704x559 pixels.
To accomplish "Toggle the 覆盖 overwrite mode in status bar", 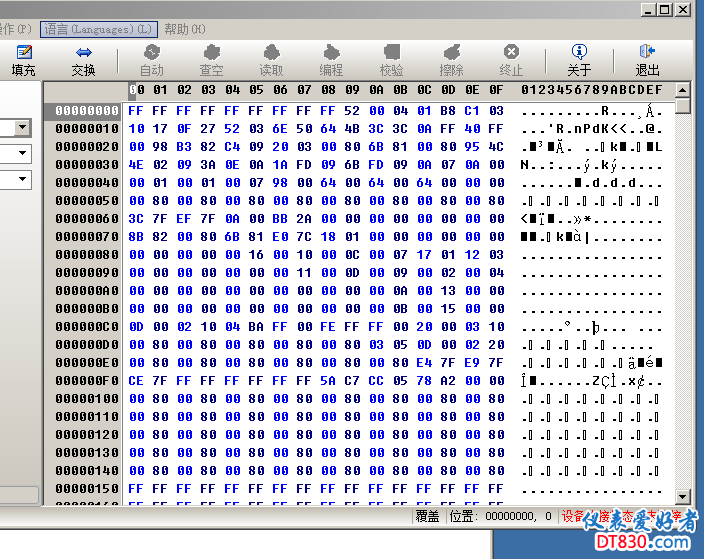I will pos(428,517).
